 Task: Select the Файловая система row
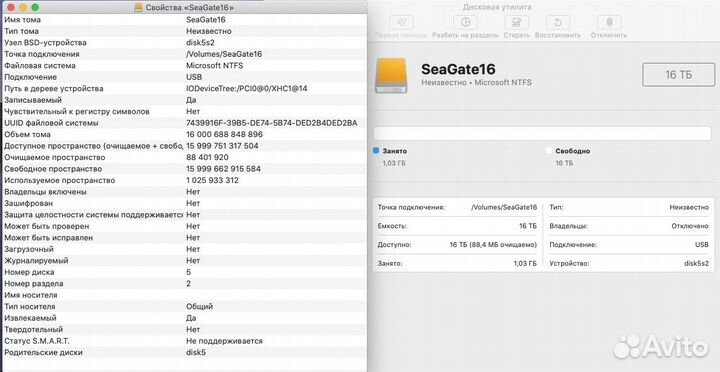click(184, 66)
